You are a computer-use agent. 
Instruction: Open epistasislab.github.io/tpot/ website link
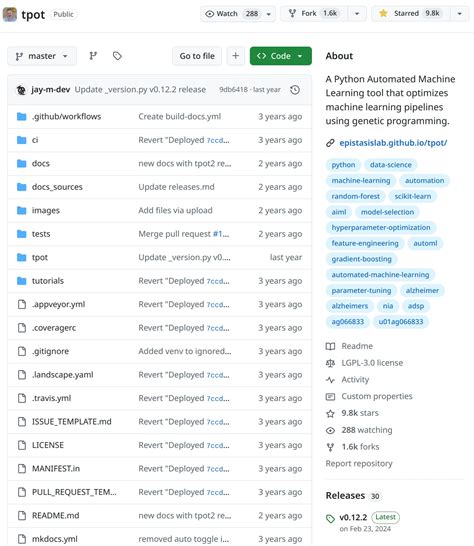click(393, 143)
